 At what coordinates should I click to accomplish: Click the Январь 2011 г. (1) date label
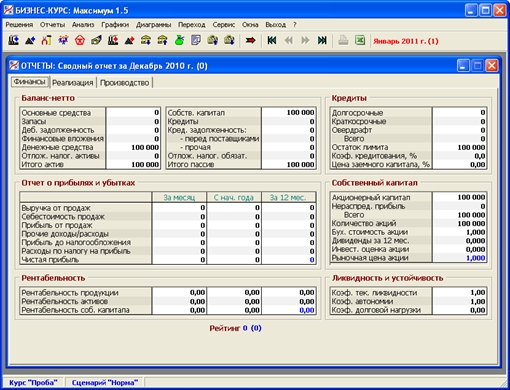click(x=406, y=41)
